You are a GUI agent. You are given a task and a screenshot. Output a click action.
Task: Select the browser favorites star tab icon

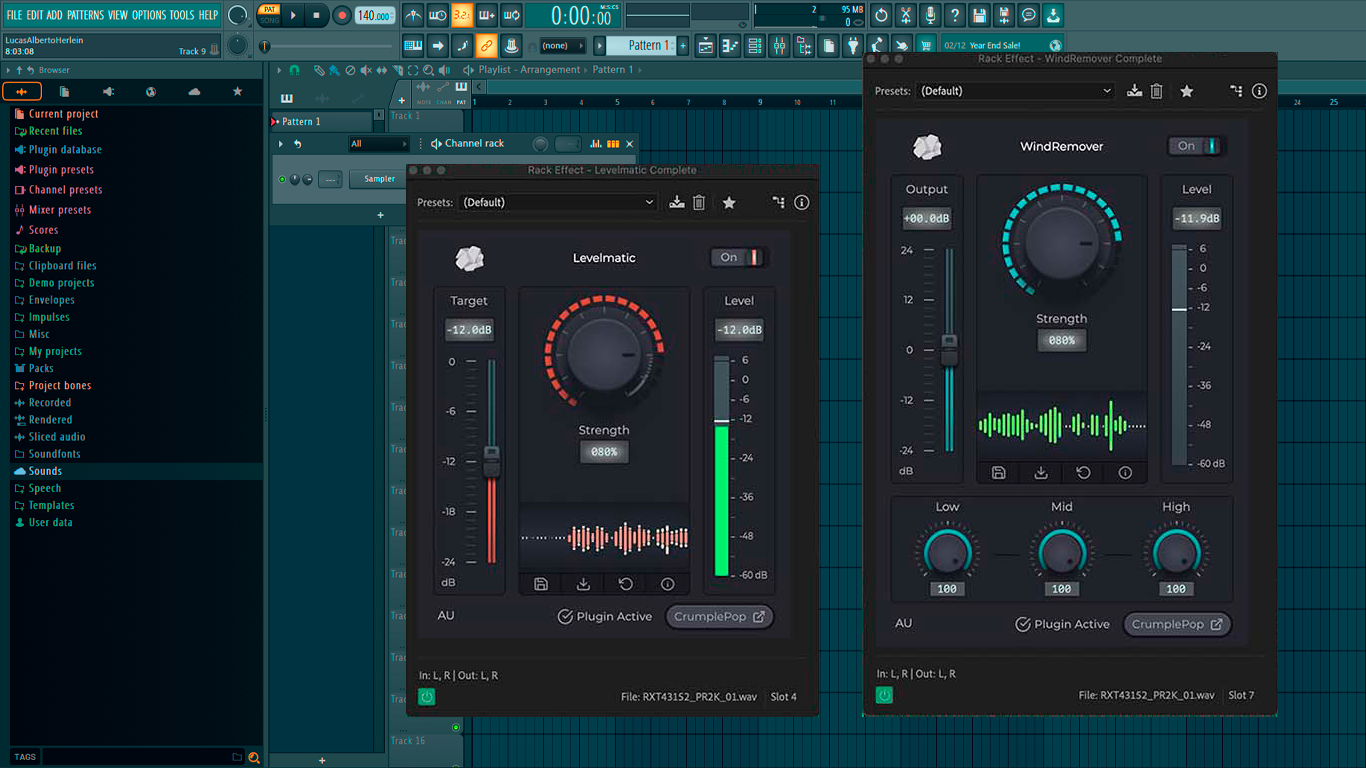(x=237, y=91)
